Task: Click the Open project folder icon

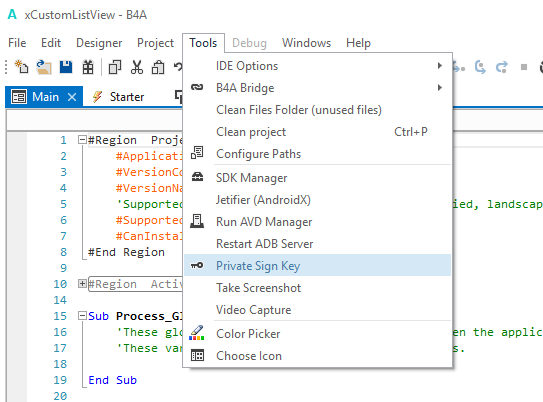Action: click(44, 67)
